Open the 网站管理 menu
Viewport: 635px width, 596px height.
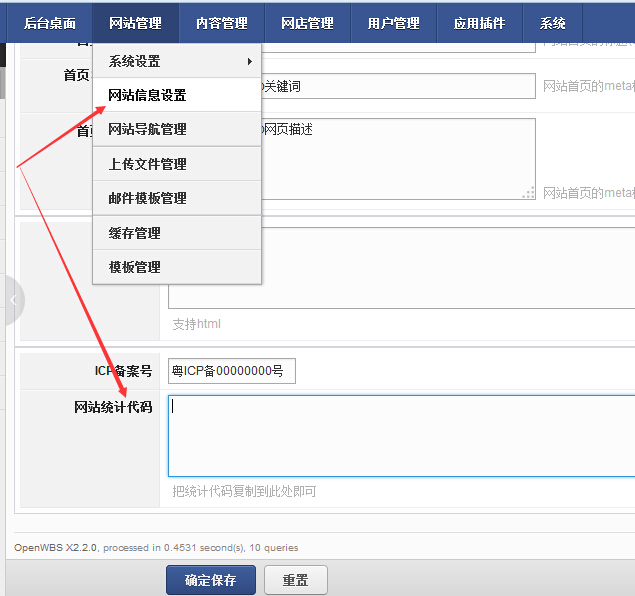(135, 23)
